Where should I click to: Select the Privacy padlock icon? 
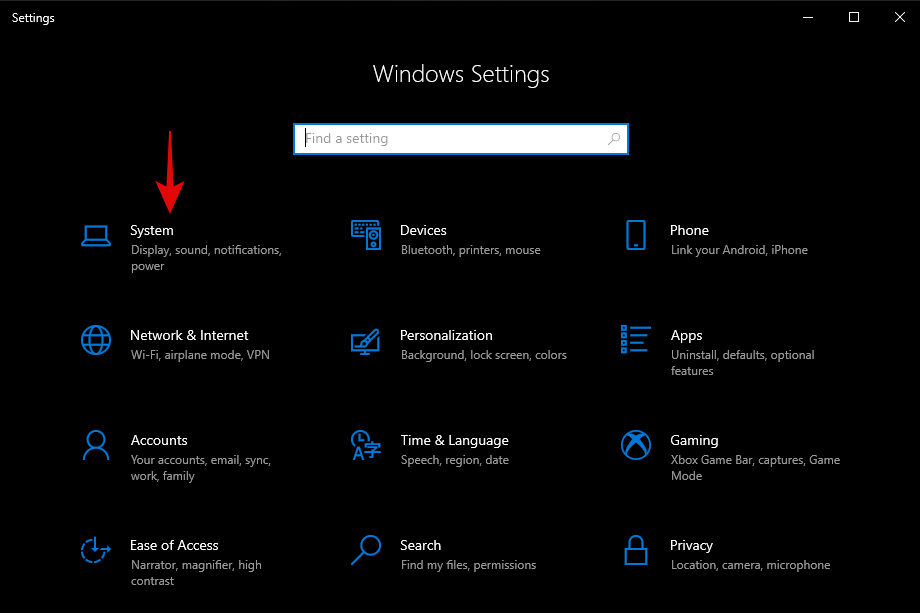coord(636,550)
